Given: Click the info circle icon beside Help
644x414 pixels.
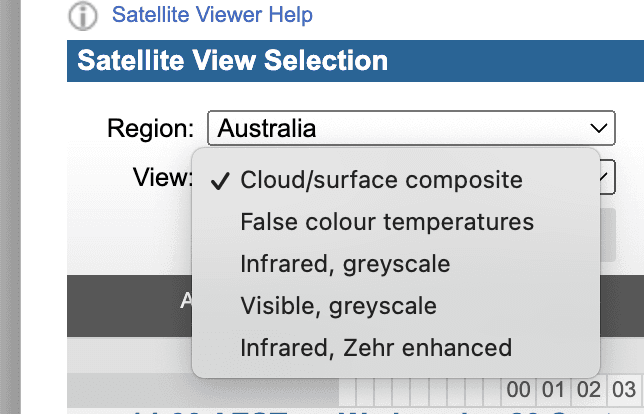Looking at the screenshot, I should tap(83, 16).
